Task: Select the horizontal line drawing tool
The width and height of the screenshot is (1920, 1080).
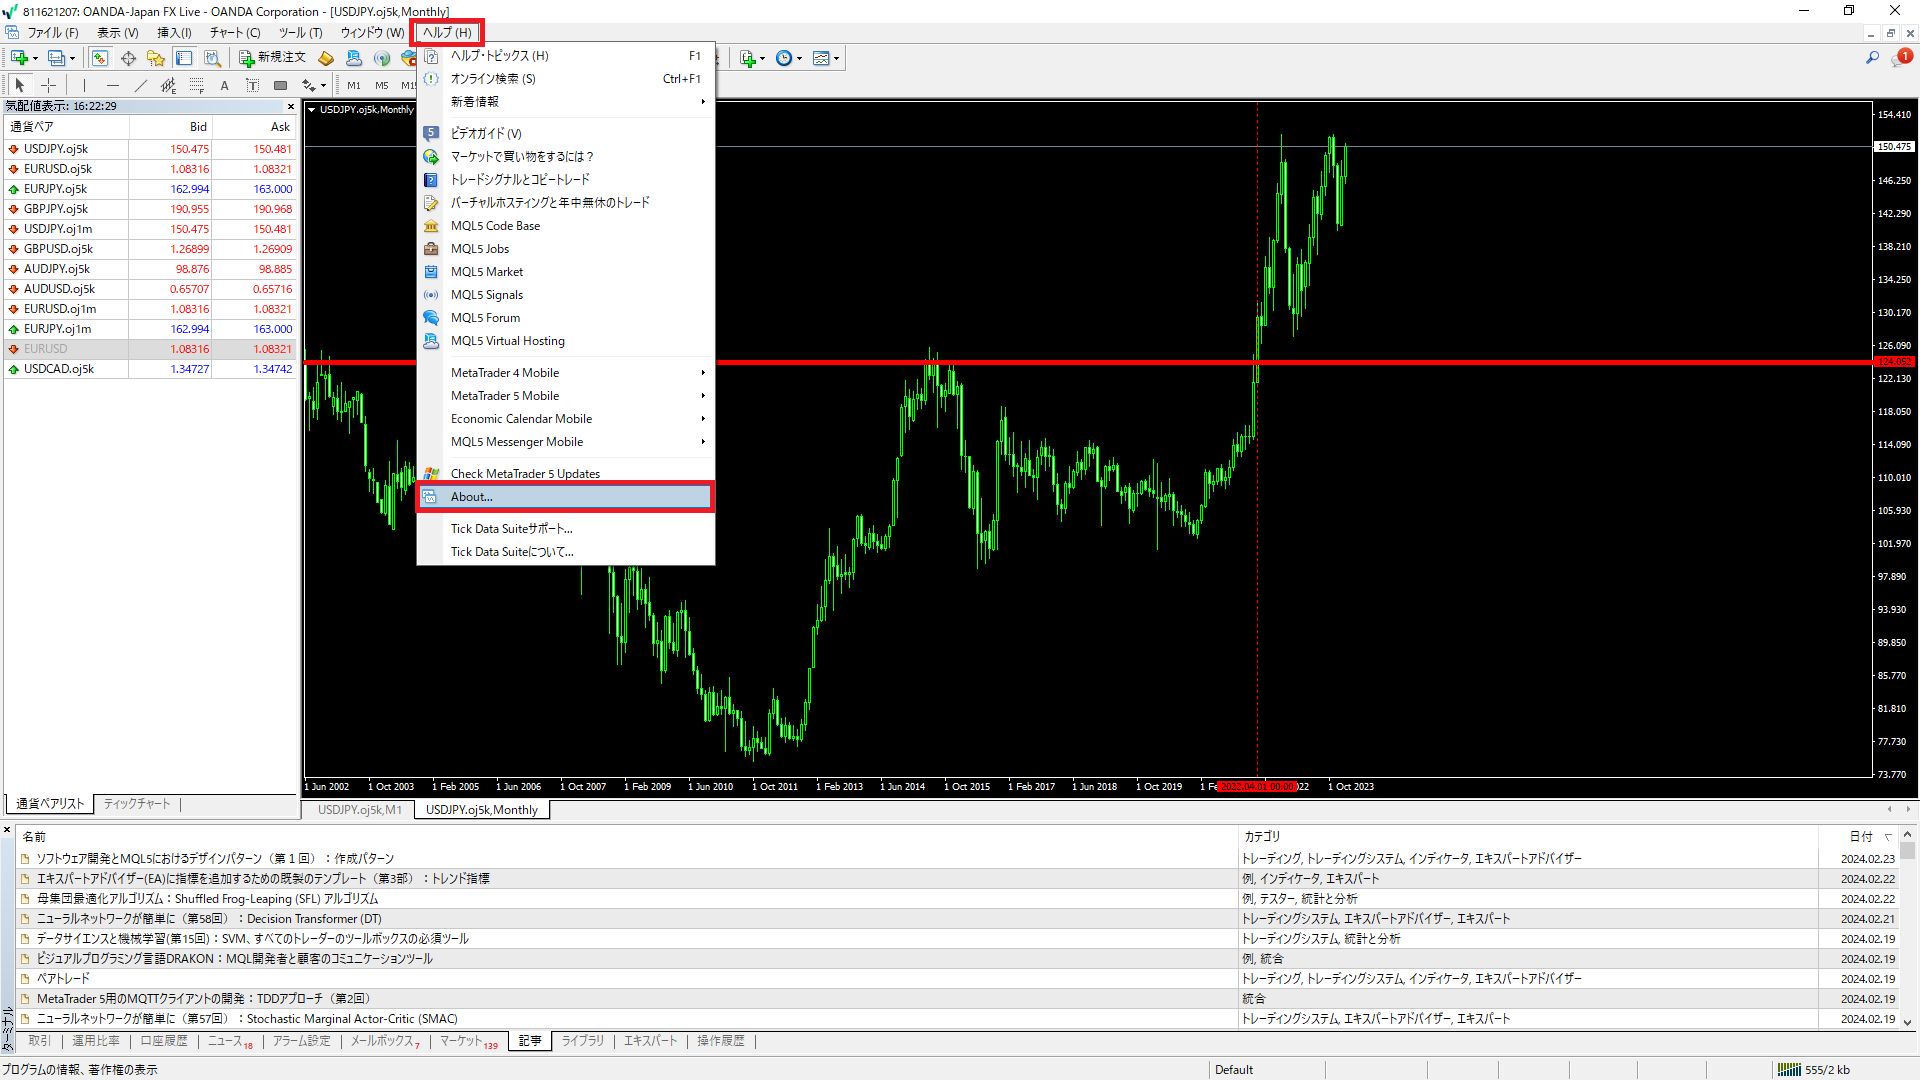Action: (x=113, y=85)
